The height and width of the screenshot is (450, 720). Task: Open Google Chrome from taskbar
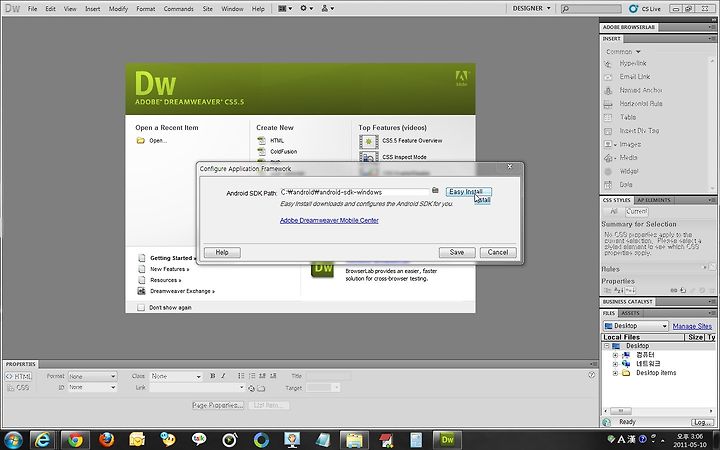(x=75, y=440)
